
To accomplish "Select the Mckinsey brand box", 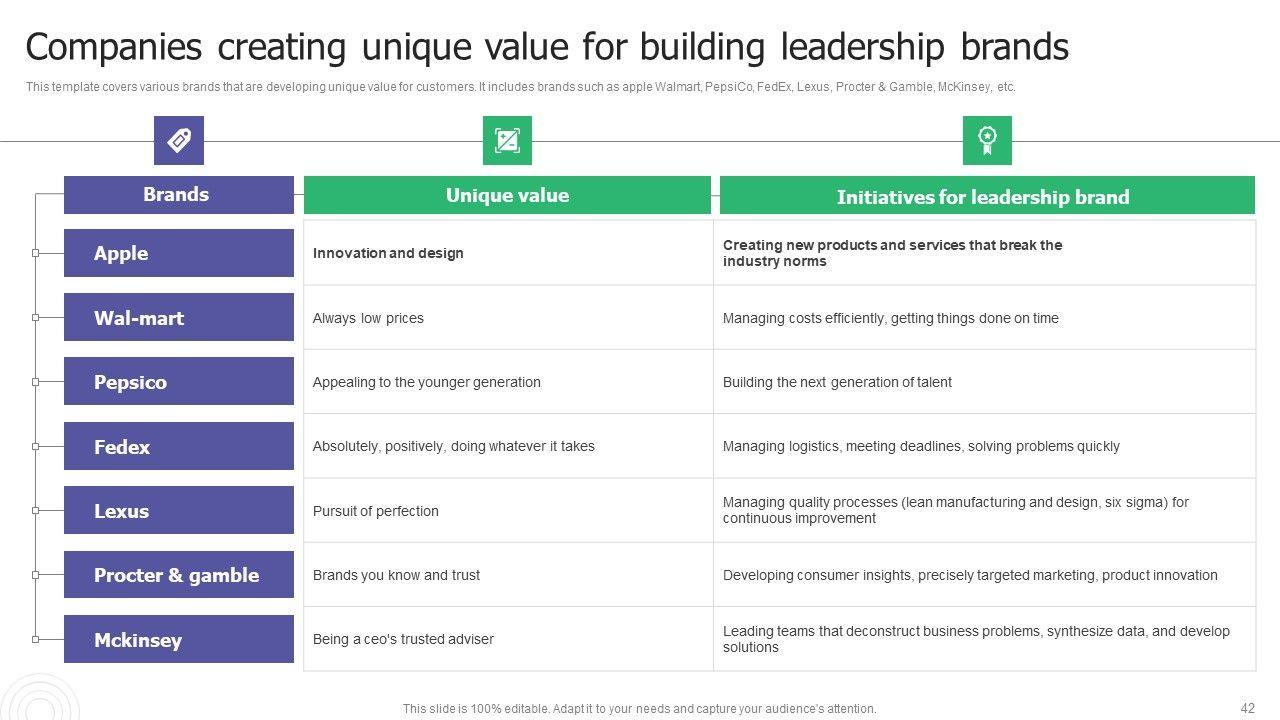I will (178, 639).
